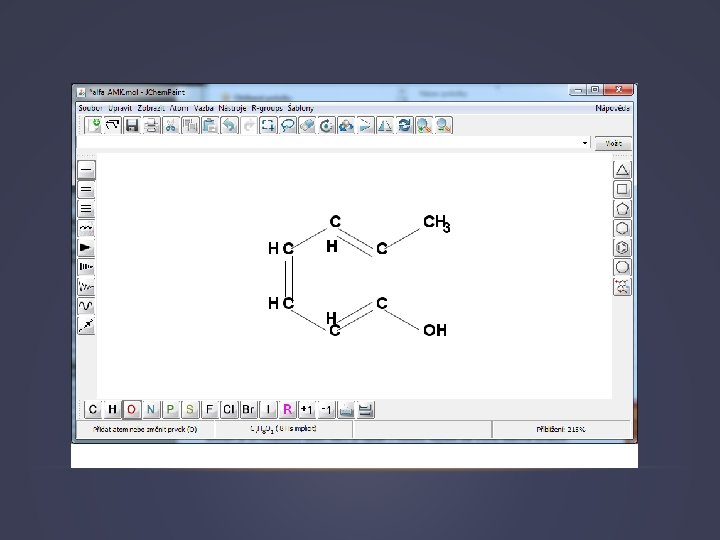Image resolution: width=720 pixels, height=540 pixels.
Task: Click the enter element symbol icon
Action: click(x=365, y=409)
